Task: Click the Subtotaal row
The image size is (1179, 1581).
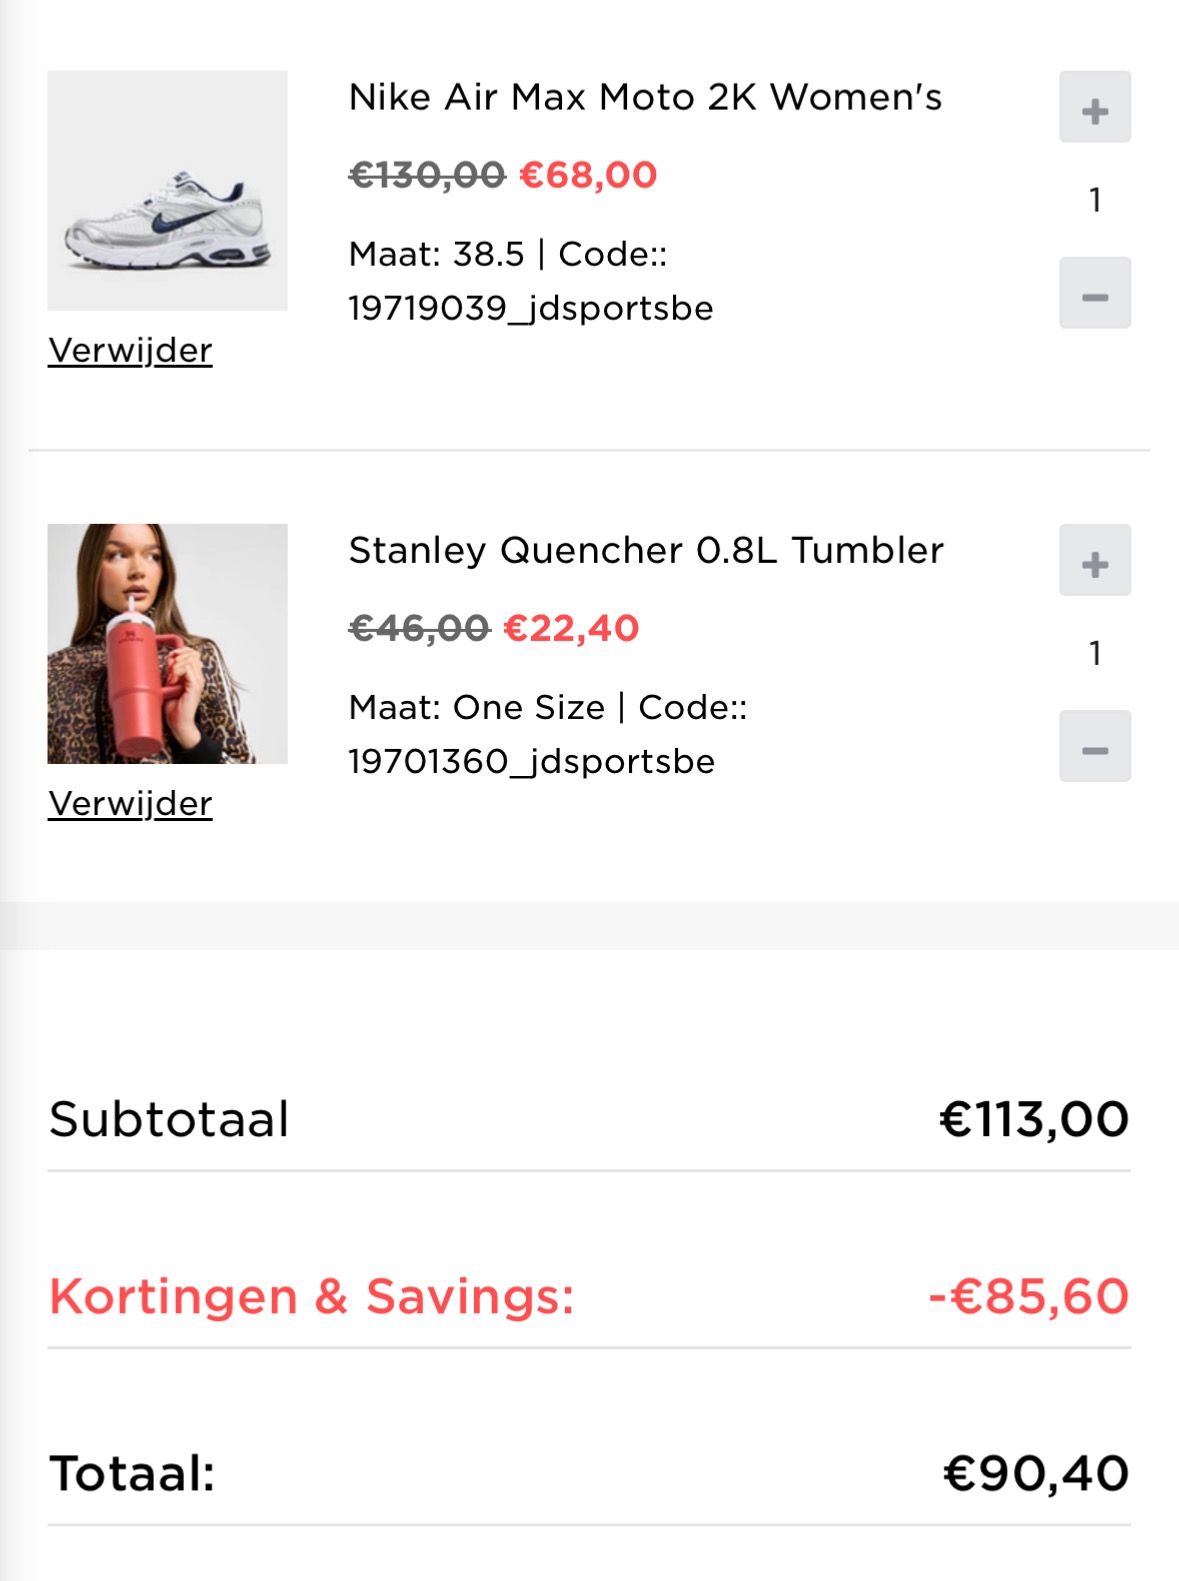Action: [589, 1118]
